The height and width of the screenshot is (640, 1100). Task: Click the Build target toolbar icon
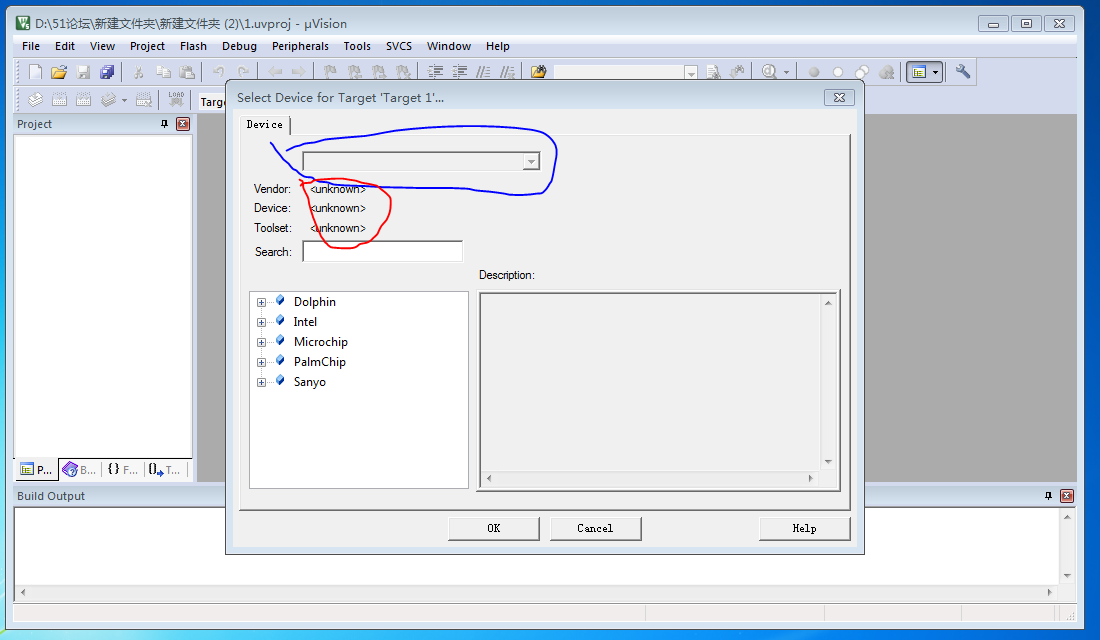60,100
